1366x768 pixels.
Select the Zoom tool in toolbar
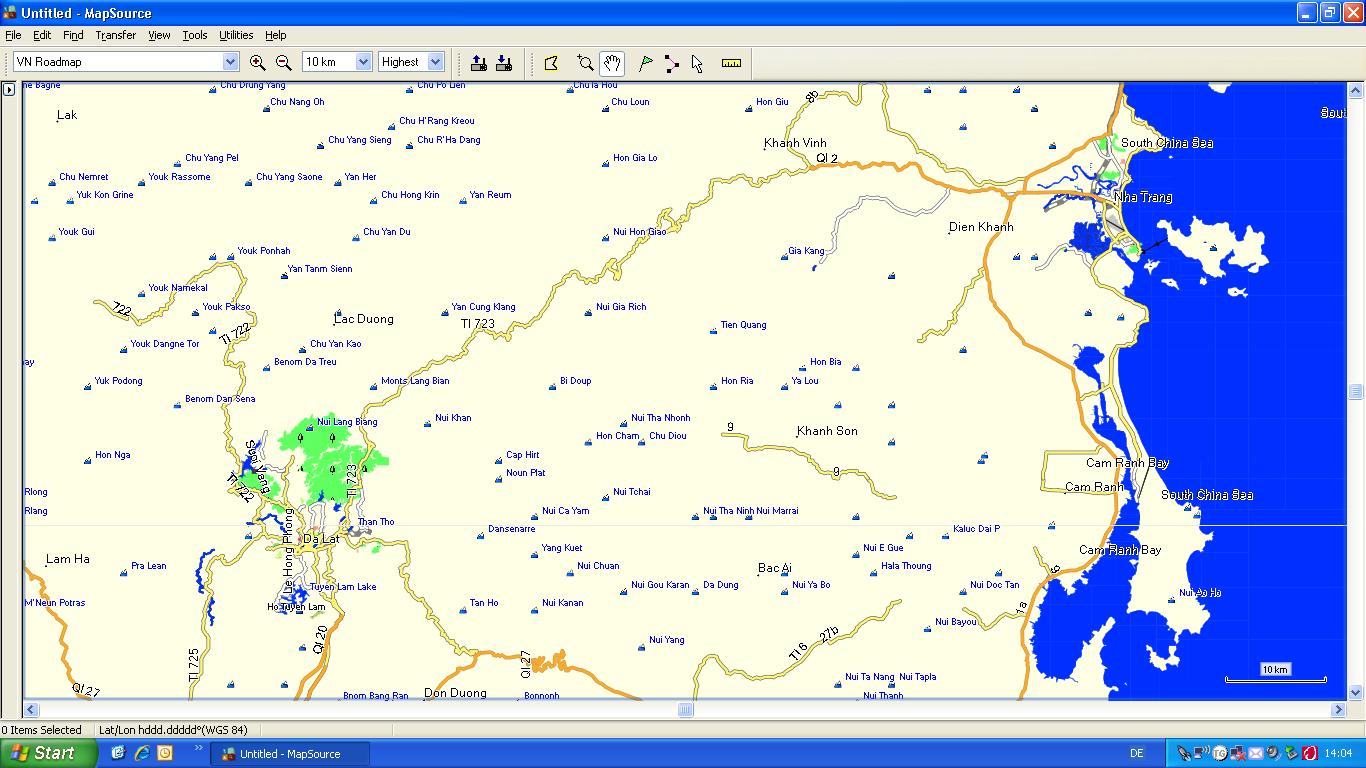pyautogui.click(x=585, y=63)
